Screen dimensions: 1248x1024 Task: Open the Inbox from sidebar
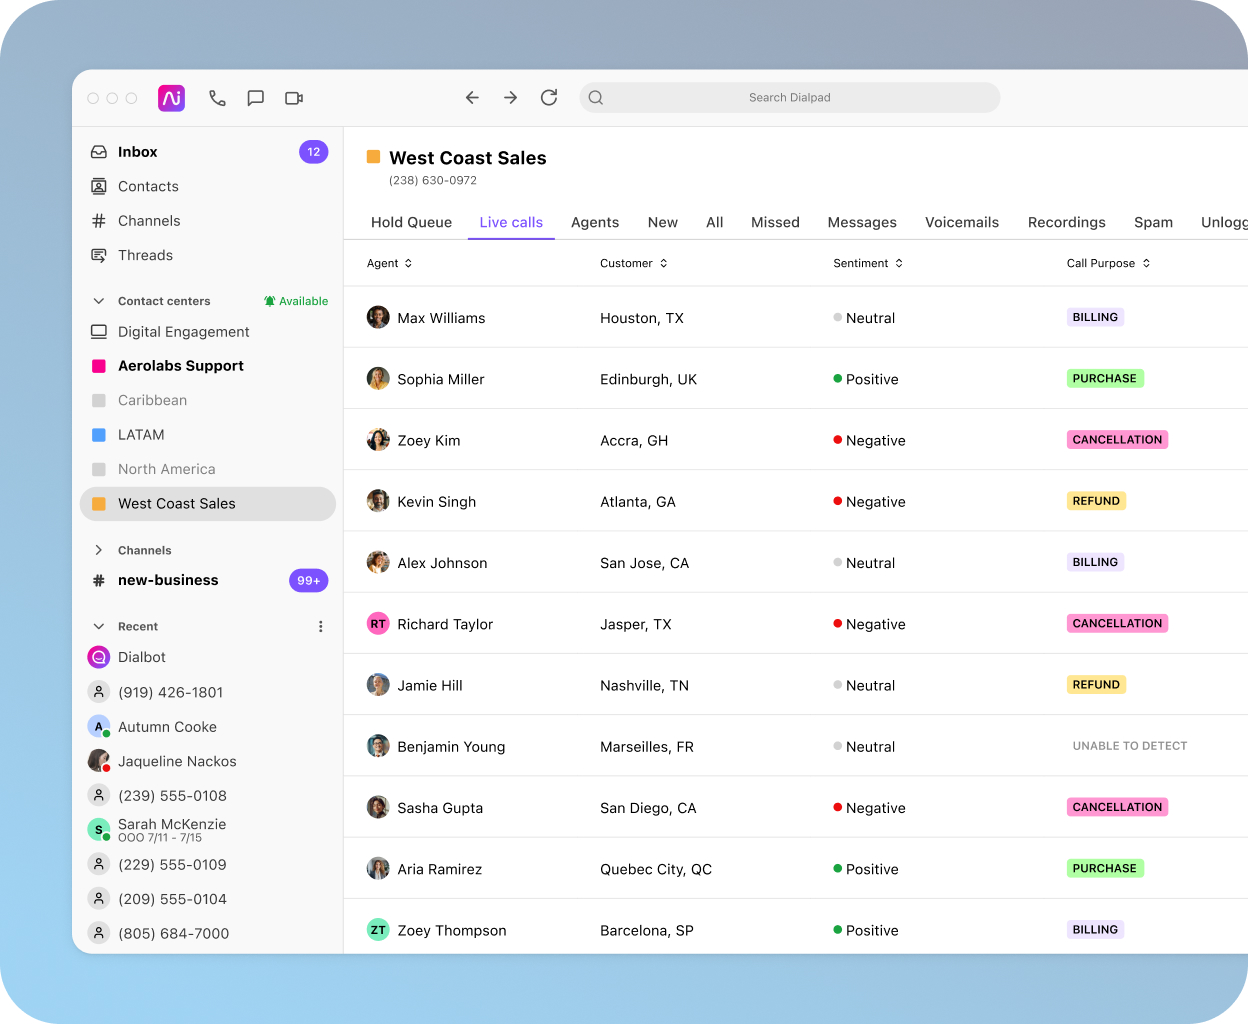pos(140,151)
